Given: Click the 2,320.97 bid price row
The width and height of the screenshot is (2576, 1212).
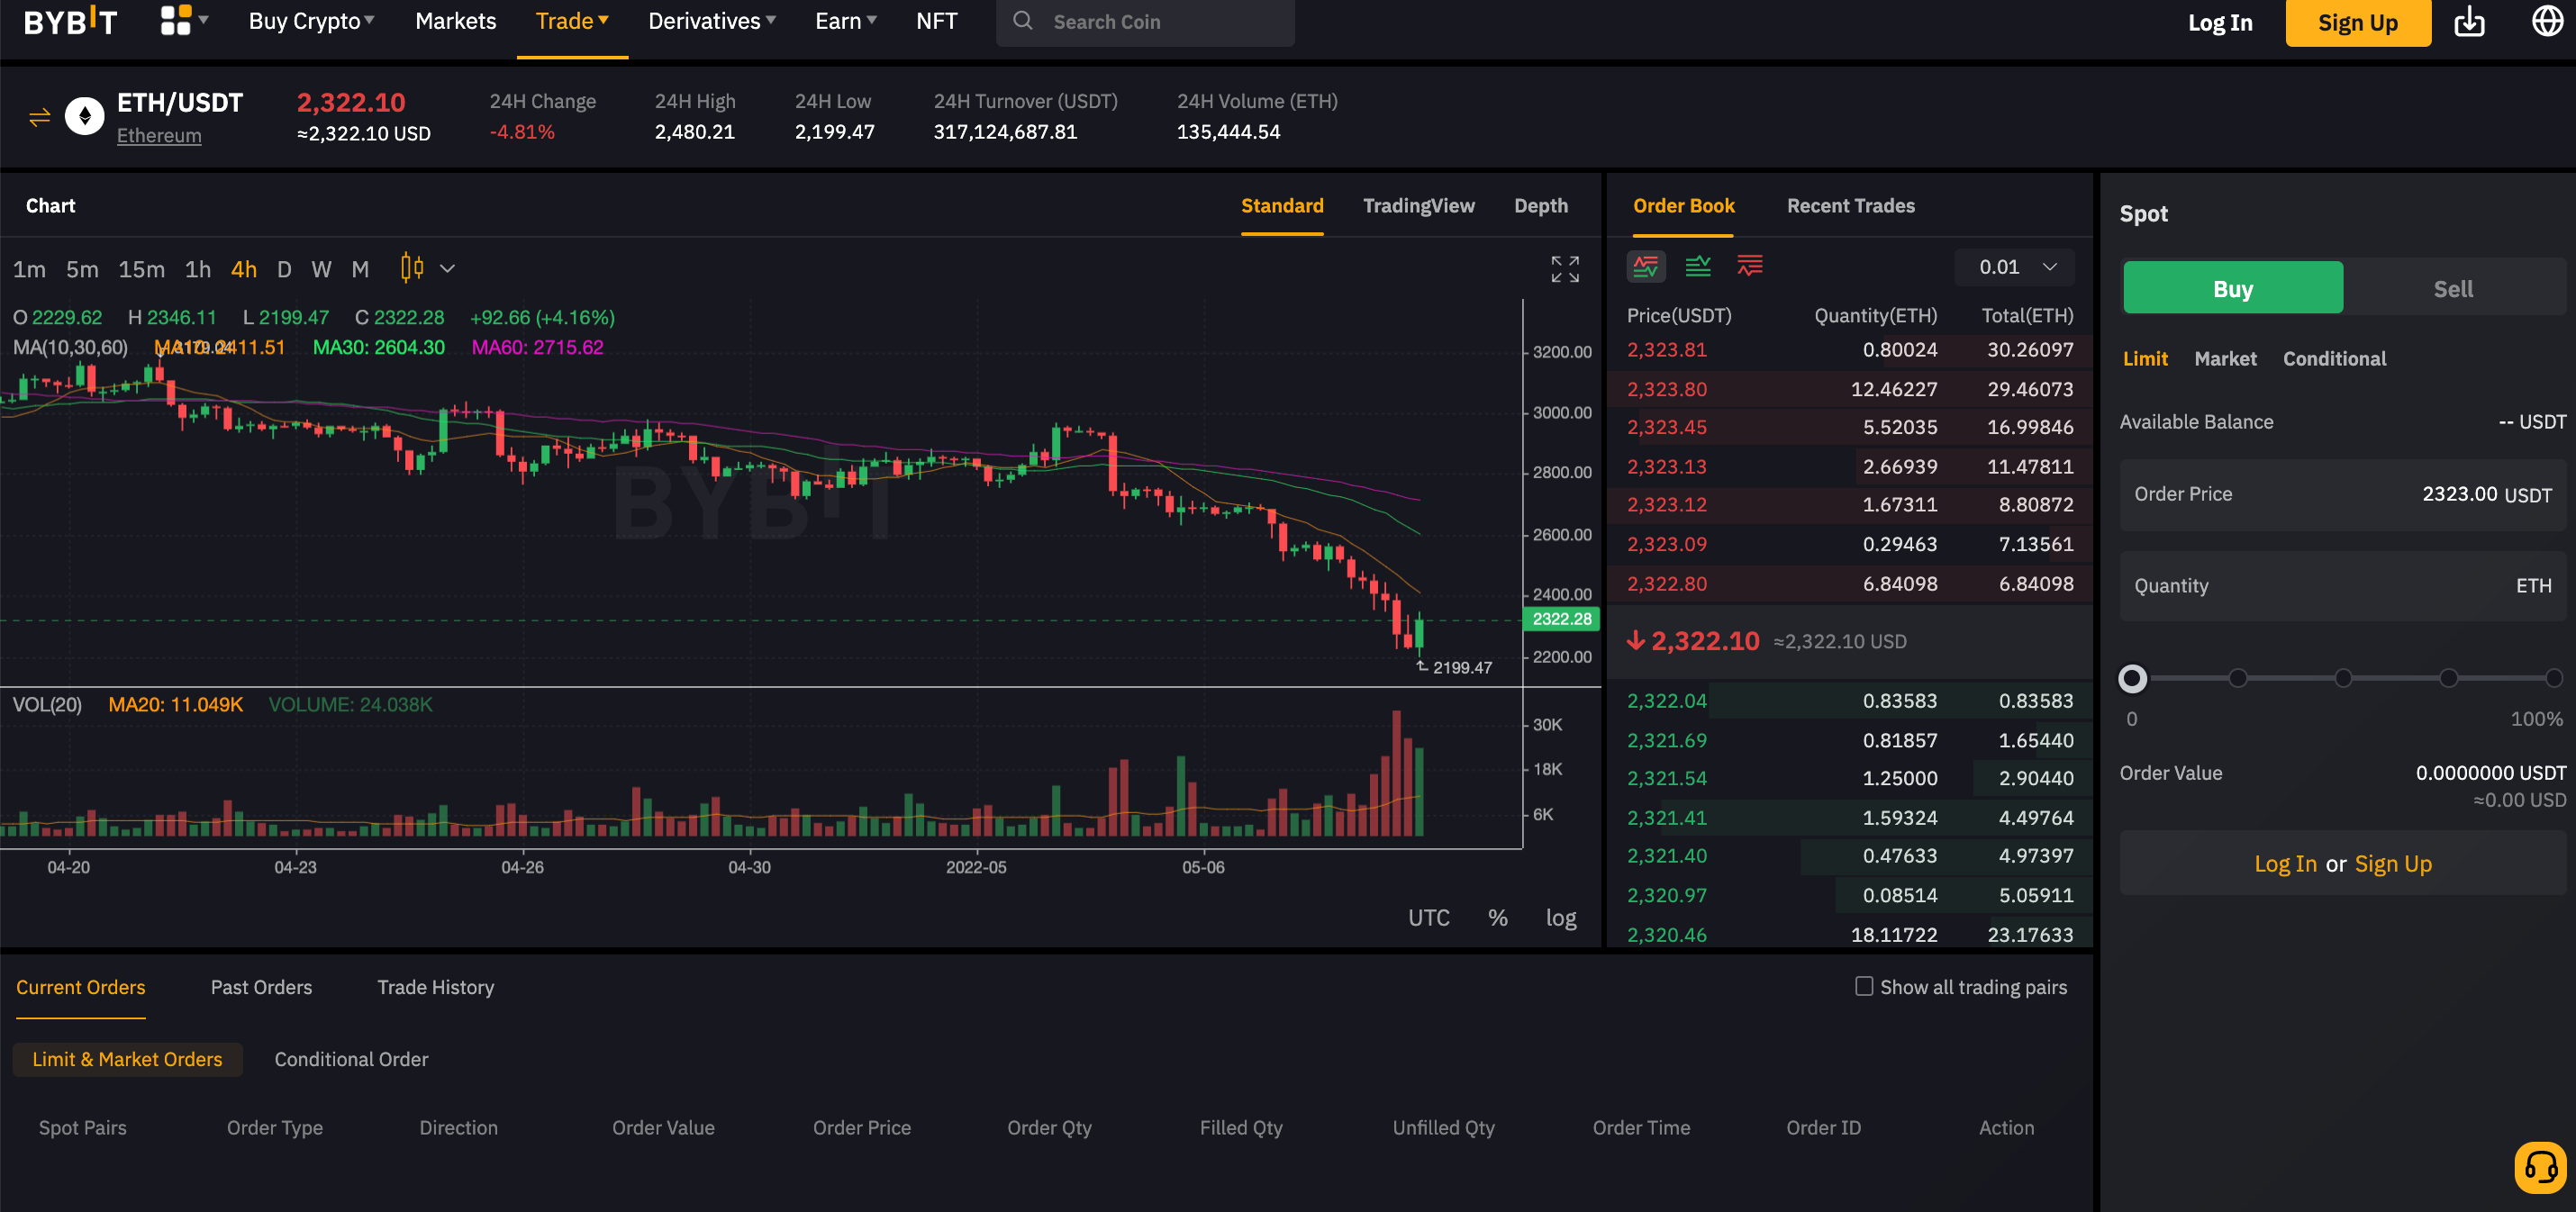Looking at the screenshot, I should click(1849, 895).
